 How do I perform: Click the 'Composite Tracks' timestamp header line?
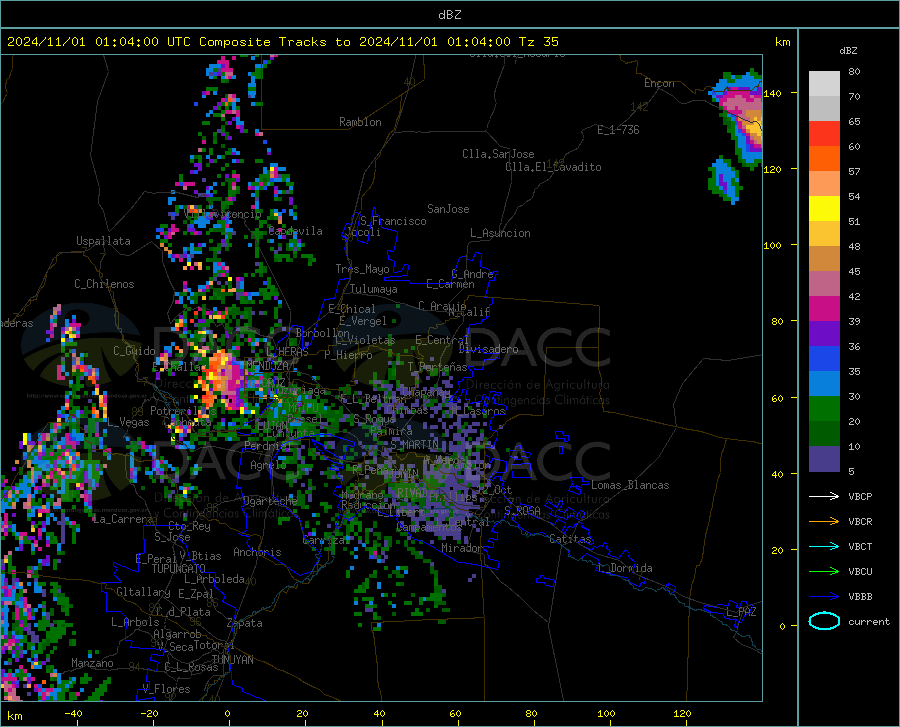pos(283,42)
